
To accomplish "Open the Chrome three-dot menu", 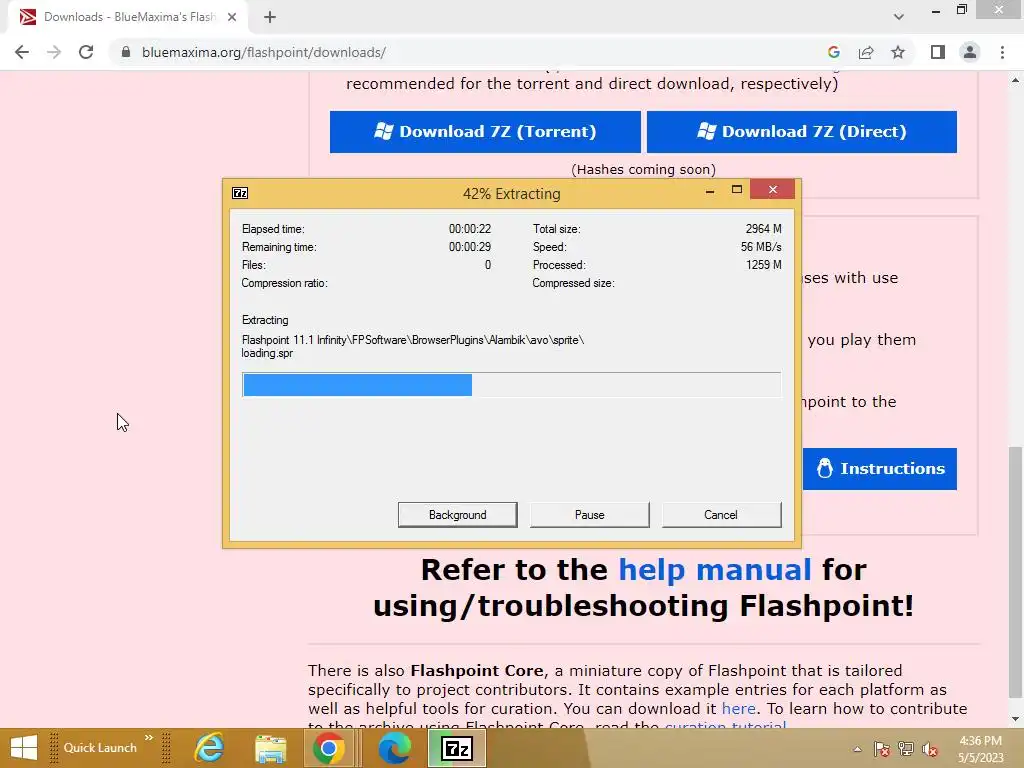I will 1002,52.
